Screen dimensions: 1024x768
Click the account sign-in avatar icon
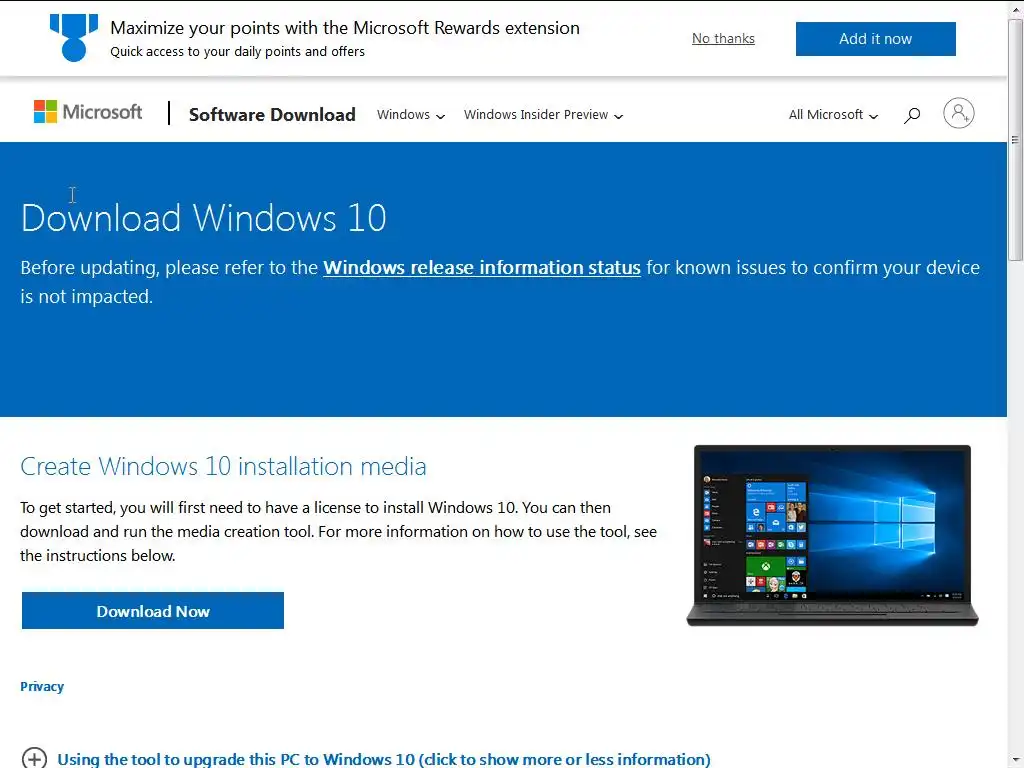pos(958,113)
